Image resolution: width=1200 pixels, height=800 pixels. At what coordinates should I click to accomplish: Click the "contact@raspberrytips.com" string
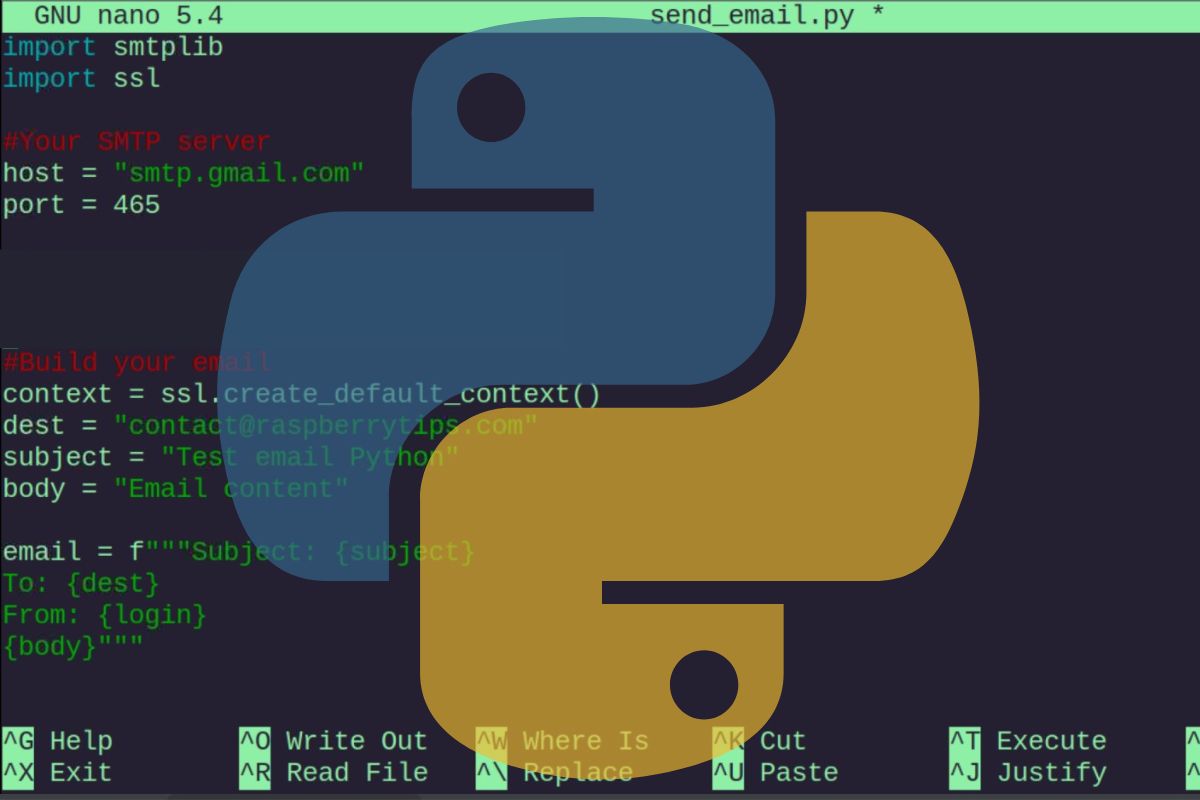click(x=325, y=425)
